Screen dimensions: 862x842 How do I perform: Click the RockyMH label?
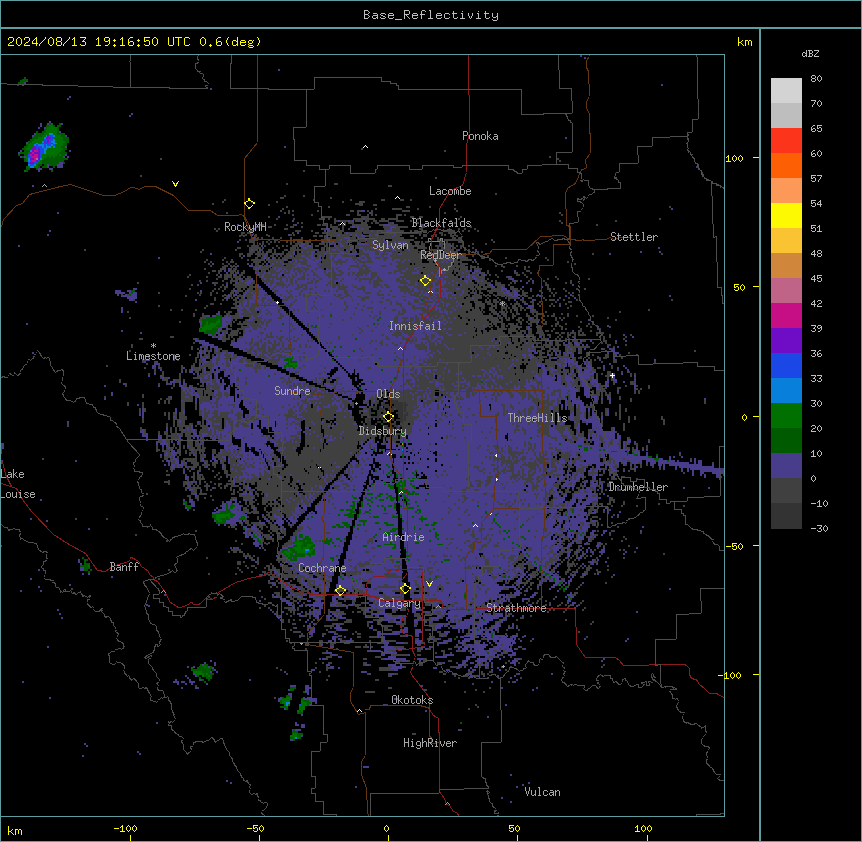coord(245,227)
